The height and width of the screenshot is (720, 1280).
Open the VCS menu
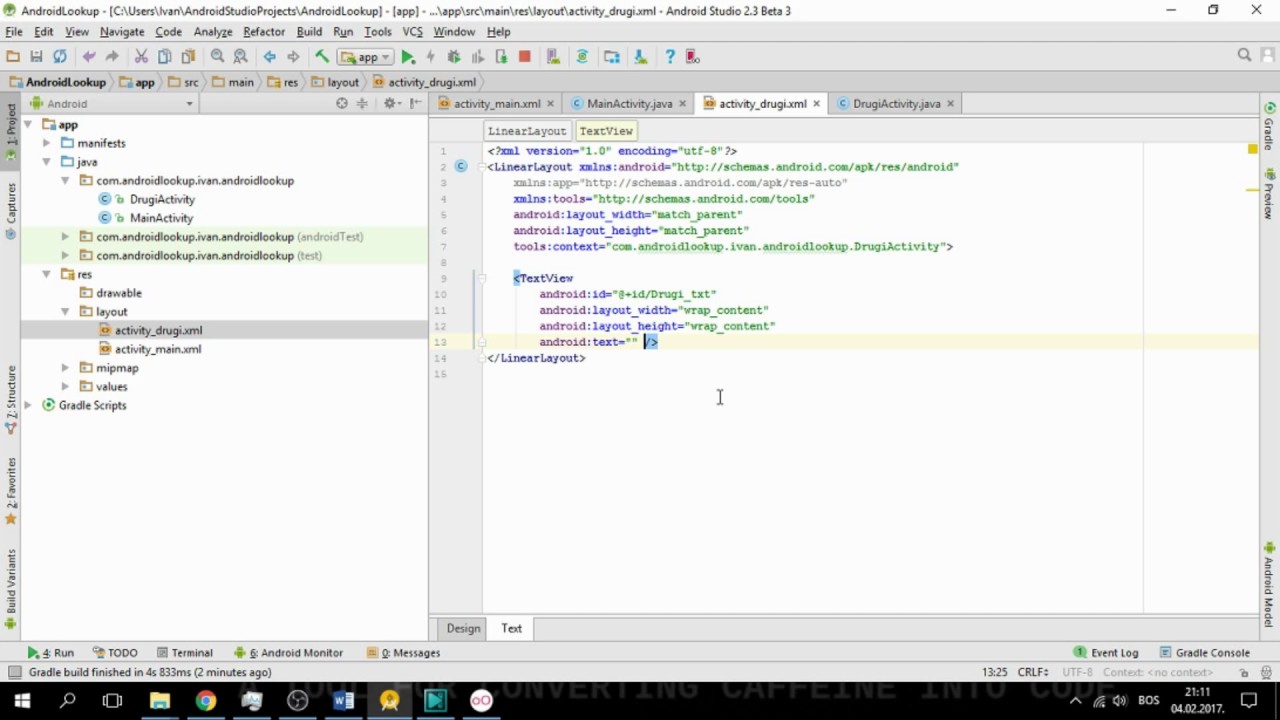pos(412,32)
